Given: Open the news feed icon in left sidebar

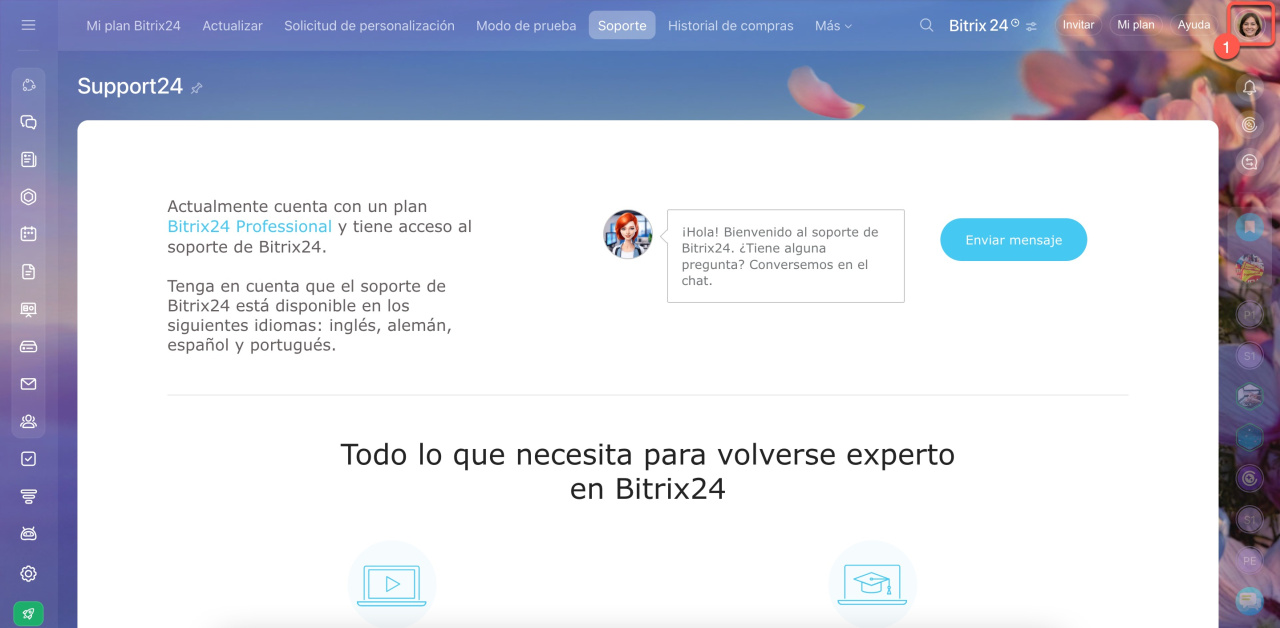Looking at the screenshot, I should coord(28,159).
